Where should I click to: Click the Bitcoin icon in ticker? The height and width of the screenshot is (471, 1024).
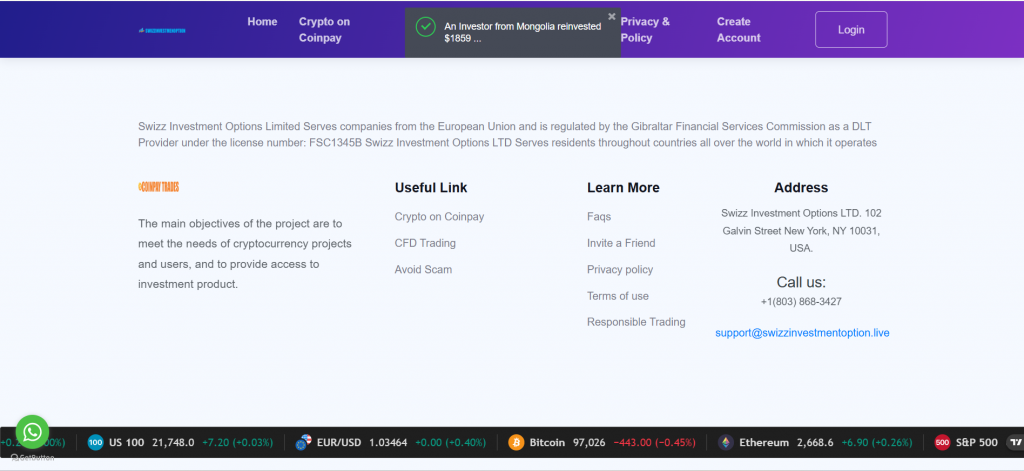tap(517, 442)
